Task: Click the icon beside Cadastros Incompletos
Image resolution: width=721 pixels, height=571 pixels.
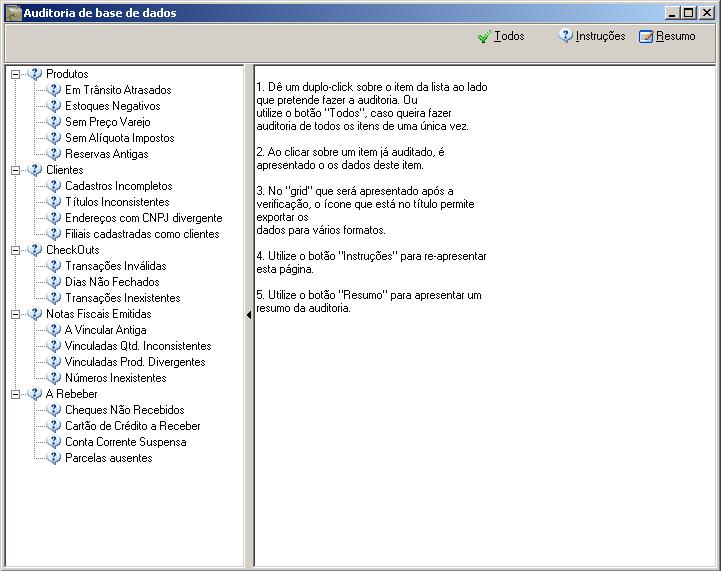Action: click(x=53, y=186)
